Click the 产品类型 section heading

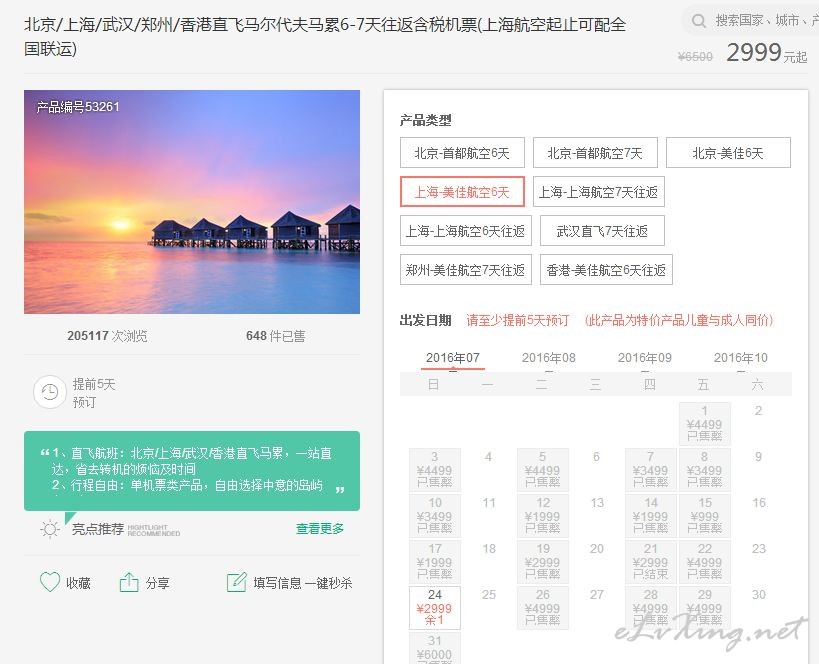[x=425, y=121]
